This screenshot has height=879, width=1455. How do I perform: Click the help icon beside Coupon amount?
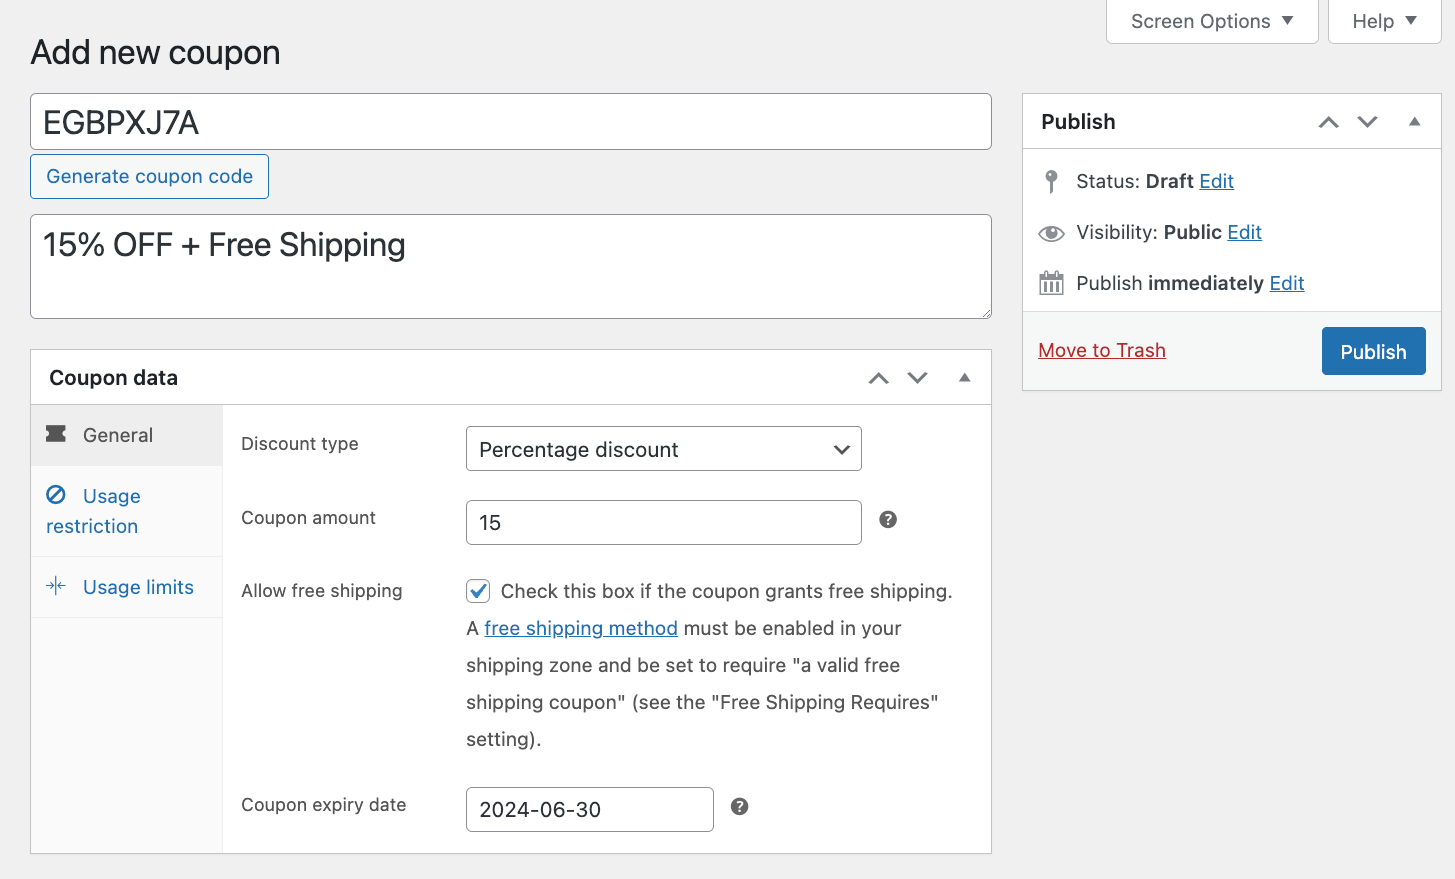tap(888, 520)
